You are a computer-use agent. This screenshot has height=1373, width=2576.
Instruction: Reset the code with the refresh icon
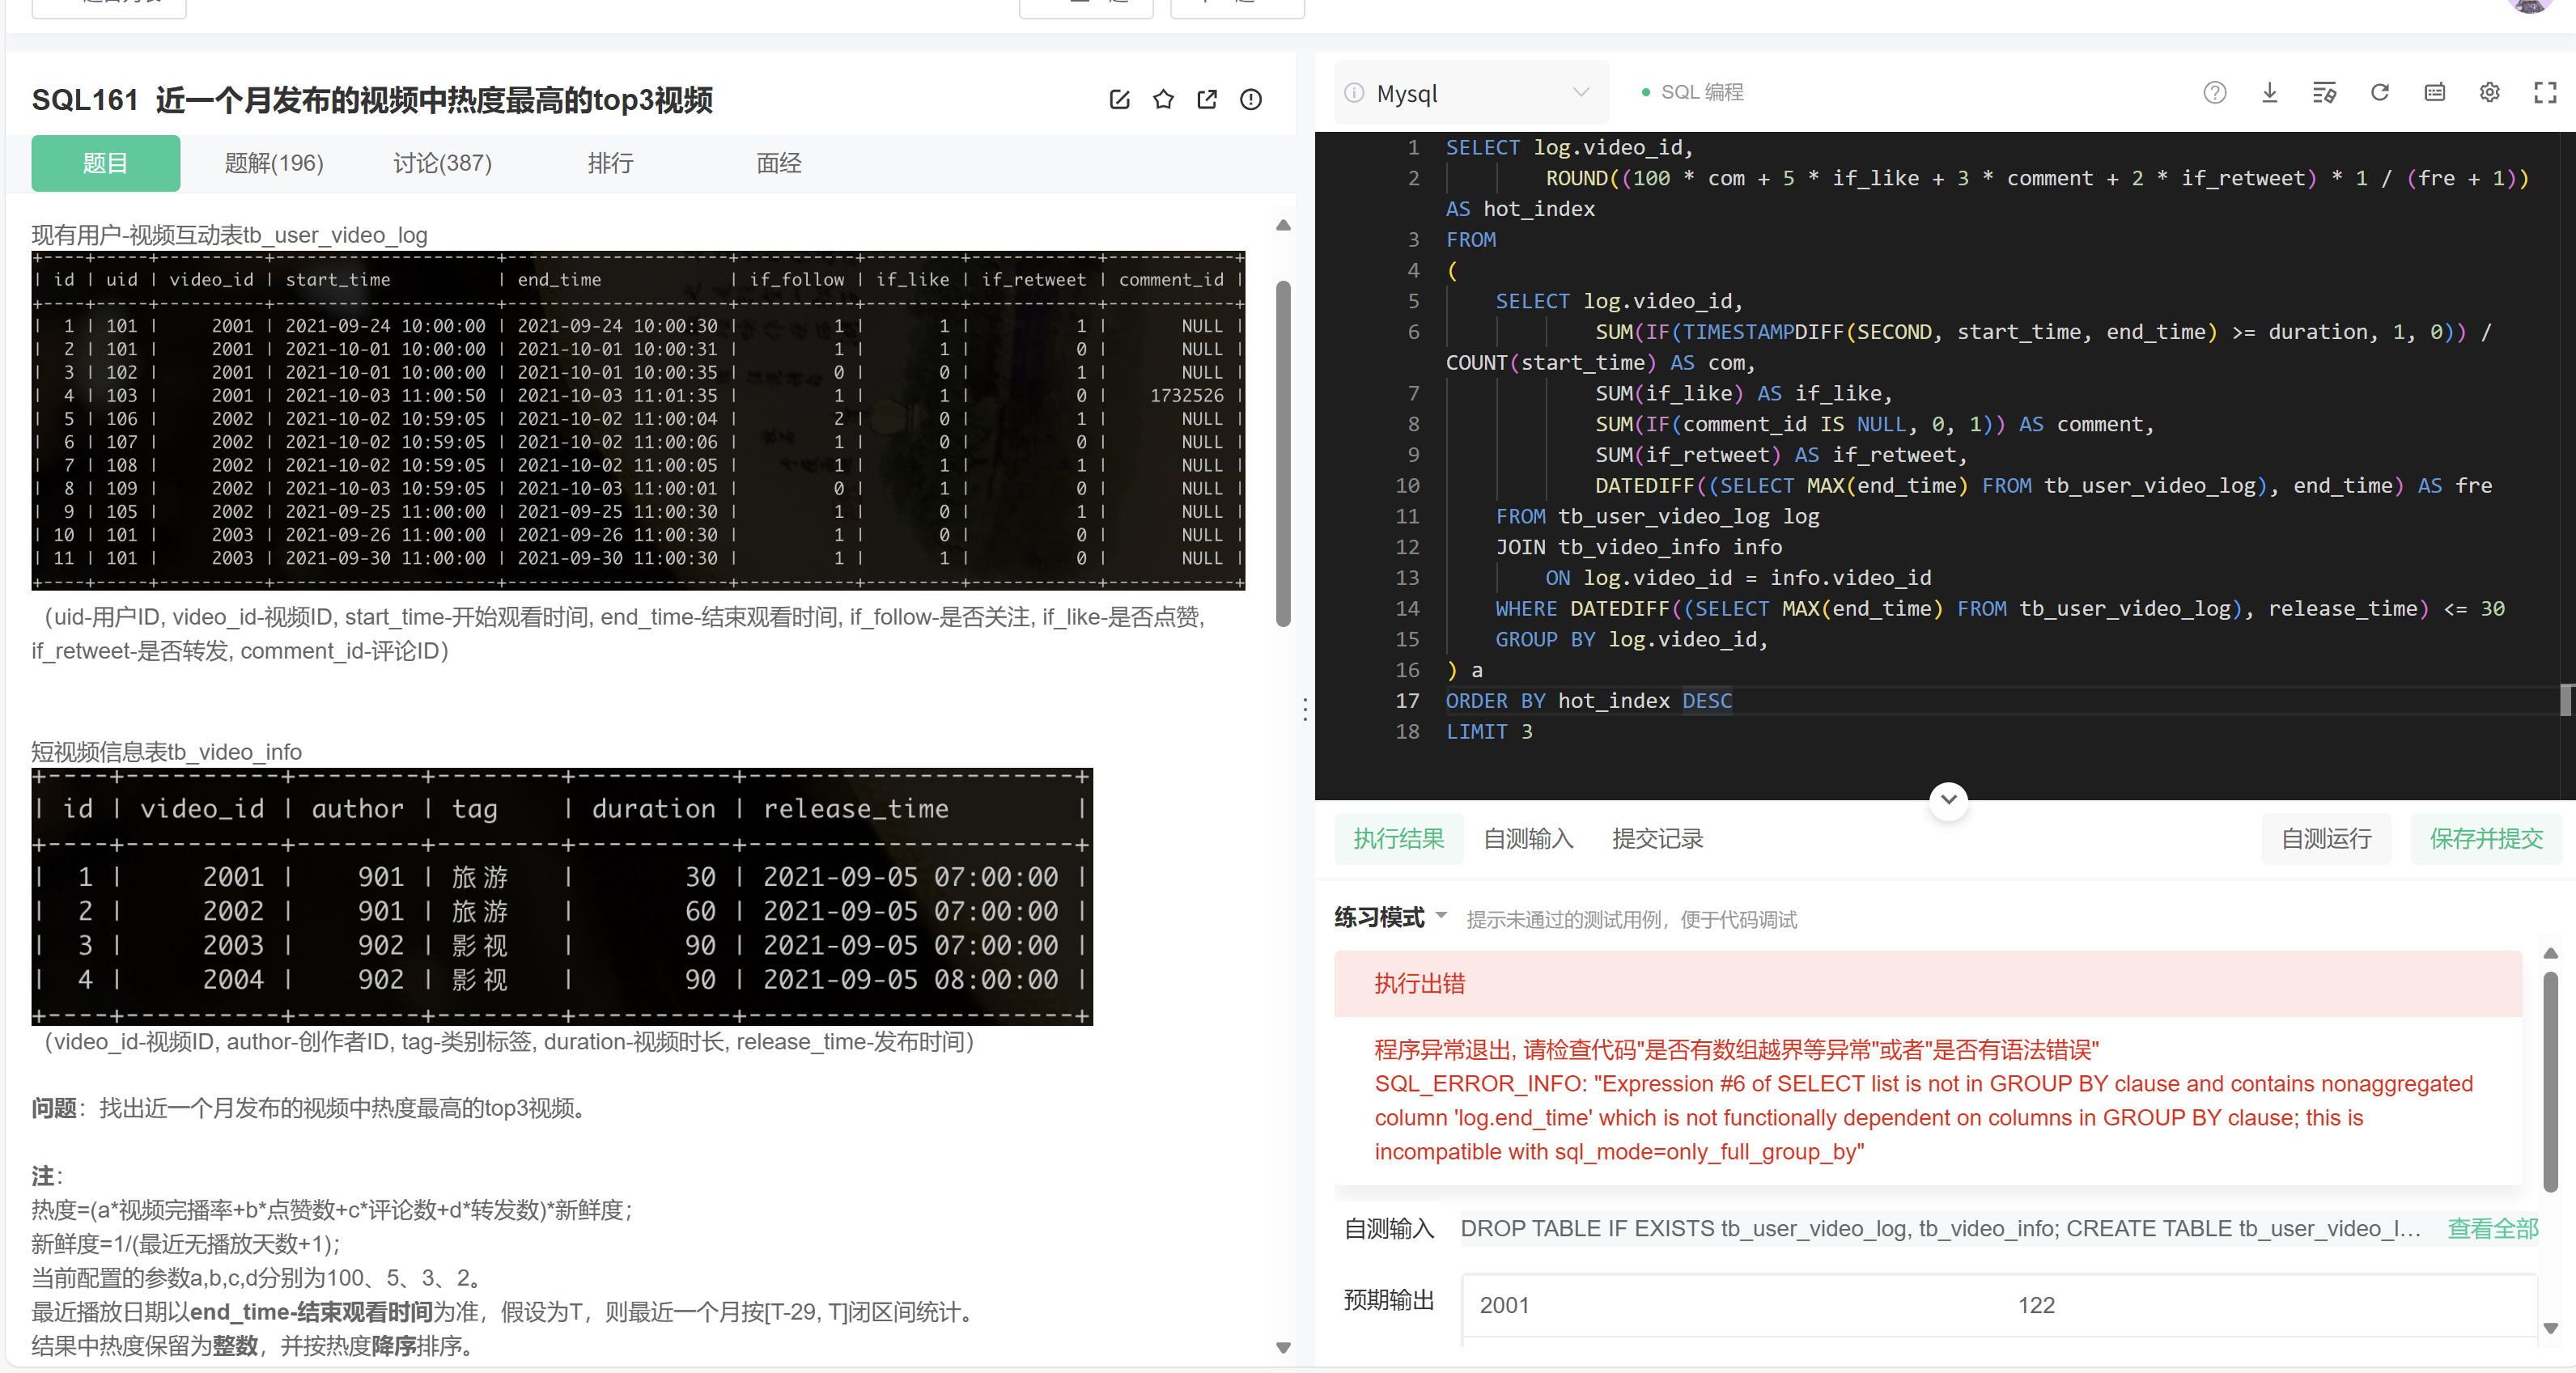point(2379,93)
